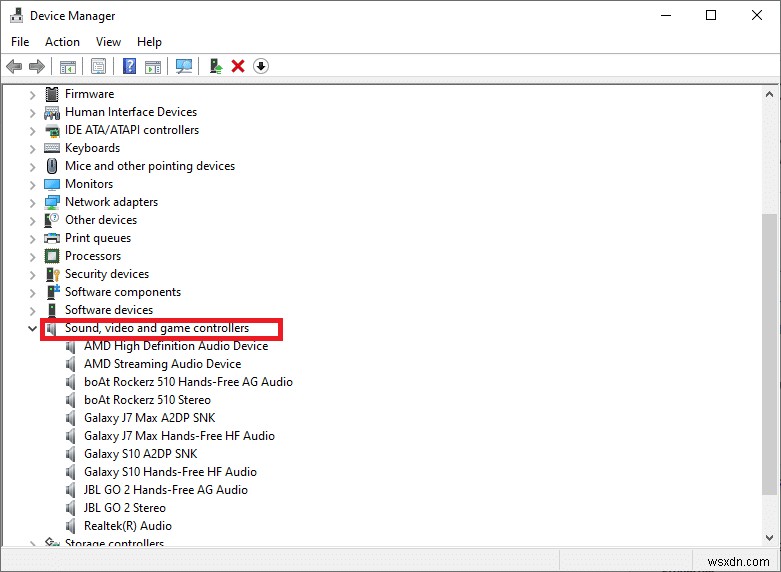Show/hide console tree toolbar icon
The image size is (781, 572).
click(x=68, y=66)
